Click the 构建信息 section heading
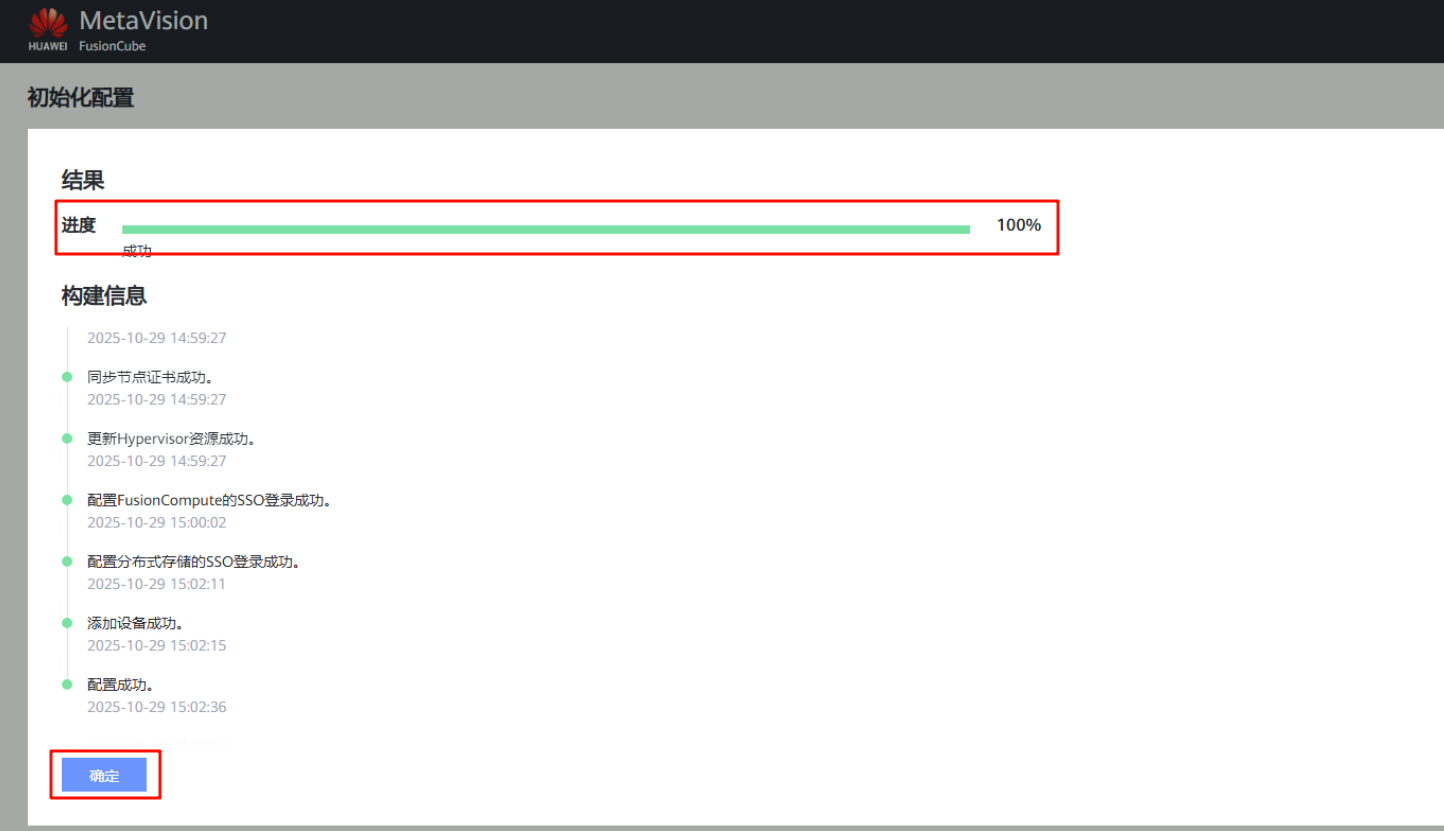Image resolution: width=1444 pixels, height=831 pixels. click(104, 296)
